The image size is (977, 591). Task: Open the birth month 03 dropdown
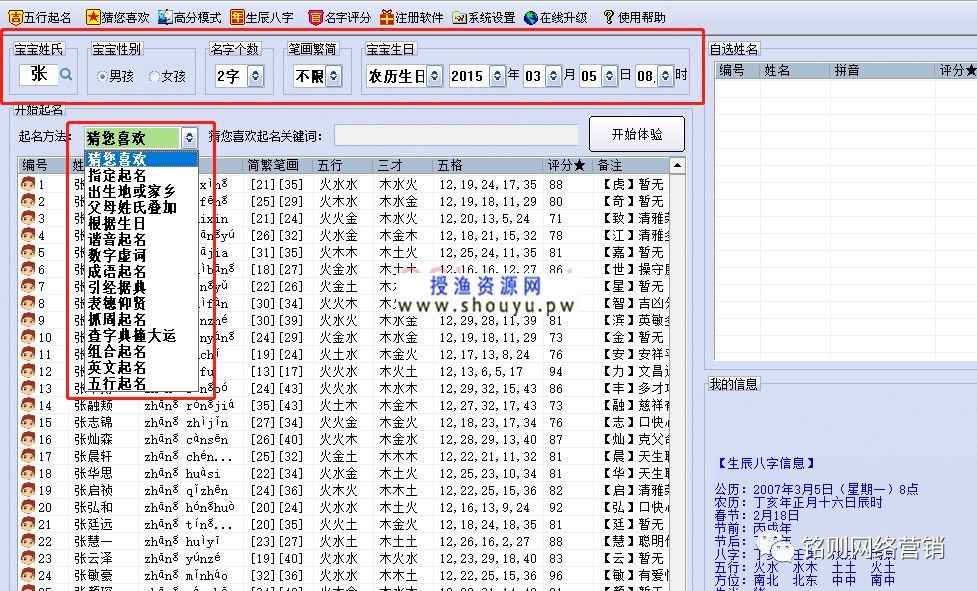[553, 76]
